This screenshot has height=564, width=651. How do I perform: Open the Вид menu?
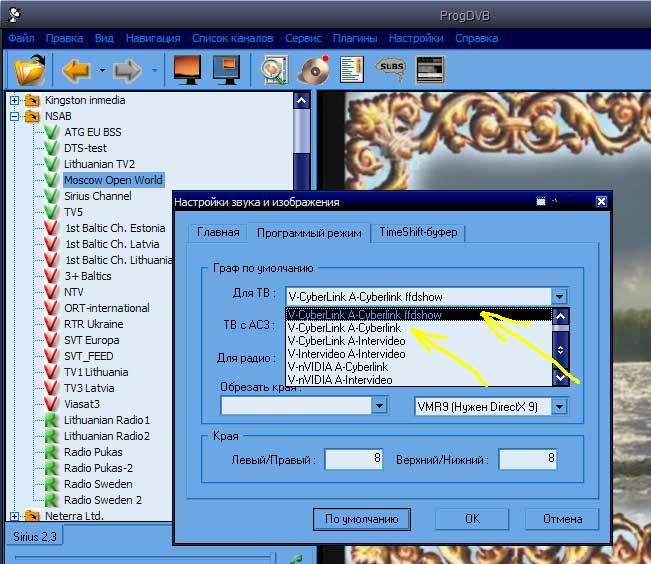[x=104, y=38]
